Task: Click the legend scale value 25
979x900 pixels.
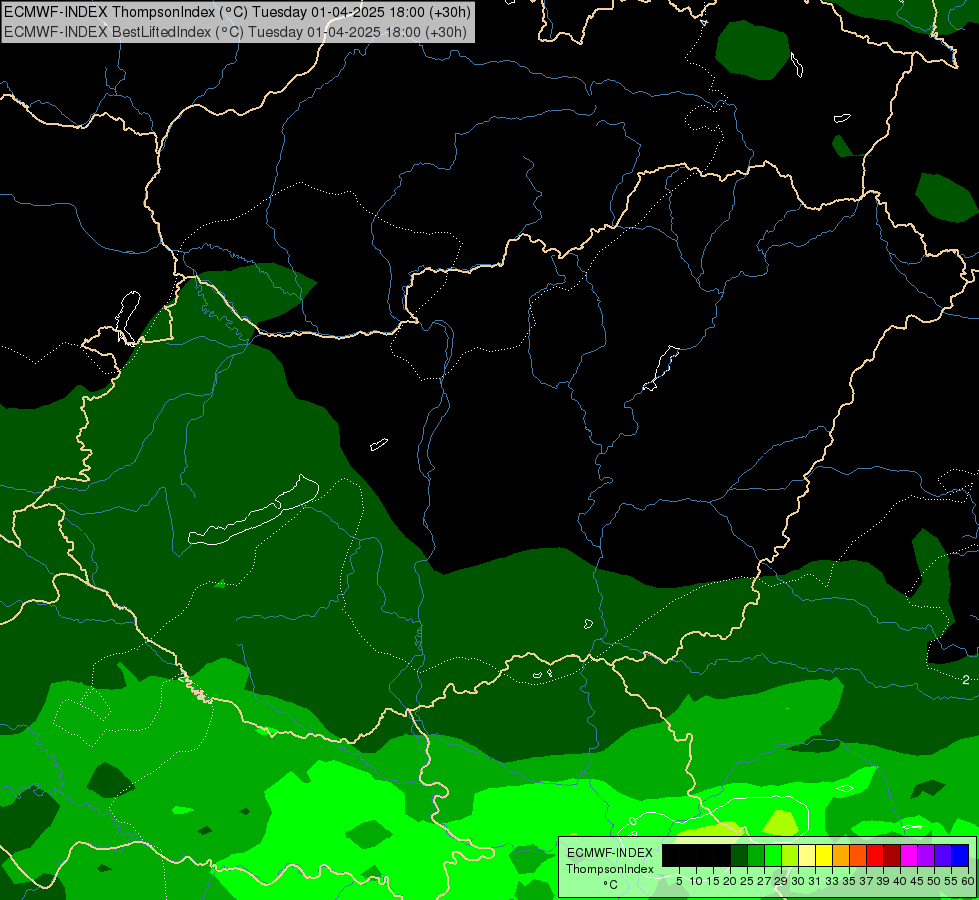Action: pyautogui.click(x=747, y=881)
